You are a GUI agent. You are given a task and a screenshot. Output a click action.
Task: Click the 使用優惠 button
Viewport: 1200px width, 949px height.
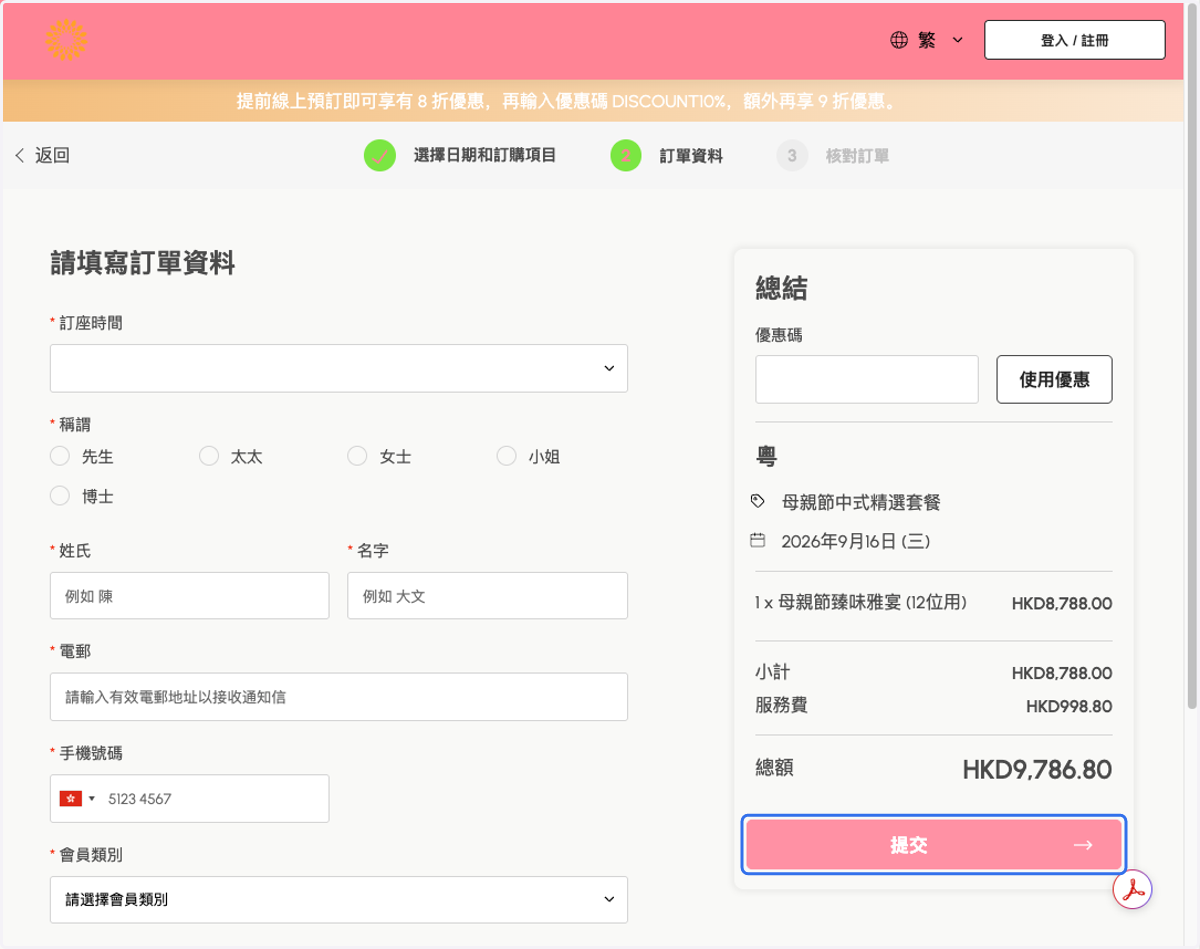pyautogui.click(x=1054, y=379)
